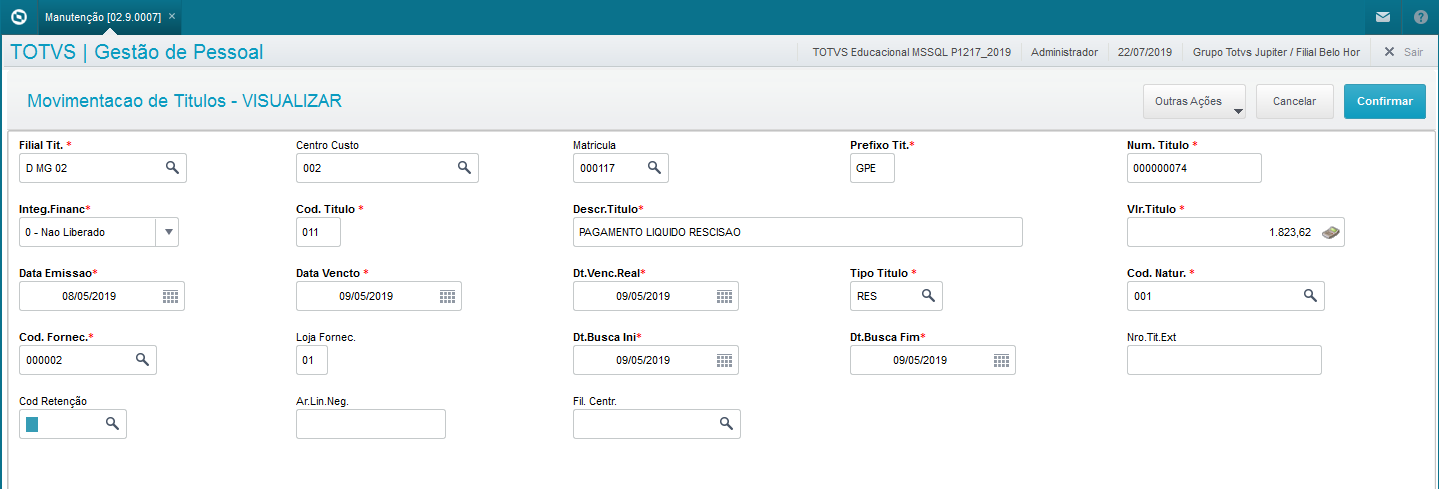Search Tipo Titulo with magnifier
Screen dimensions: 1439x489
[928, 295]
